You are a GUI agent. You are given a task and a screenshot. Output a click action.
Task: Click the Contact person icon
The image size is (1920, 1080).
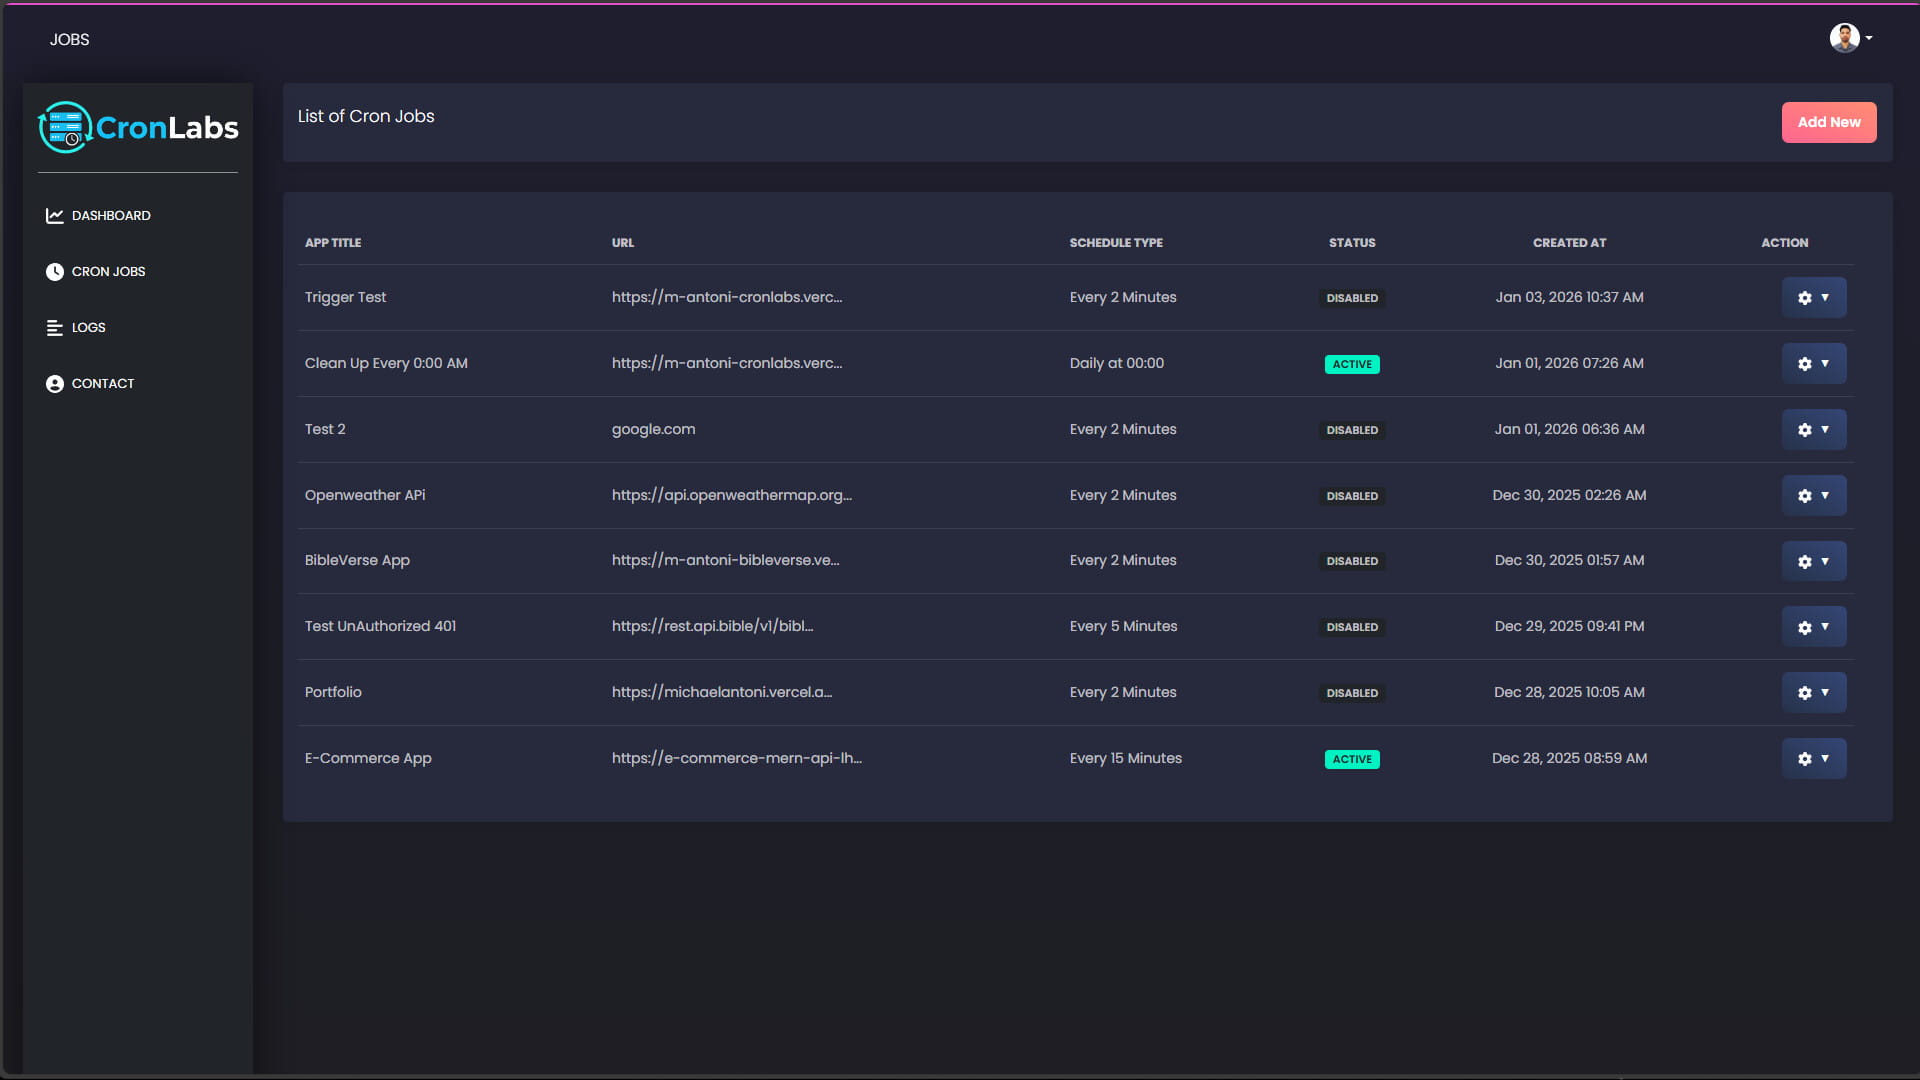click(55, 384)
